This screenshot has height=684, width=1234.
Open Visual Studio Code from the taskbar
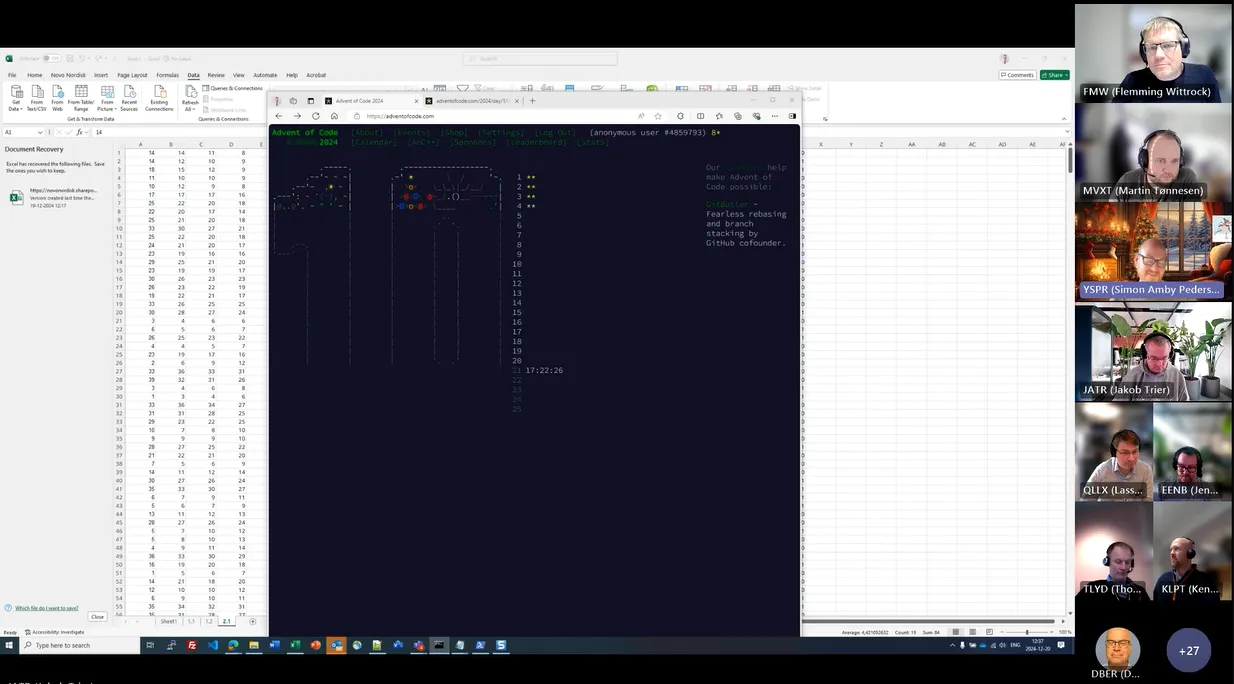tap(213, 646)
